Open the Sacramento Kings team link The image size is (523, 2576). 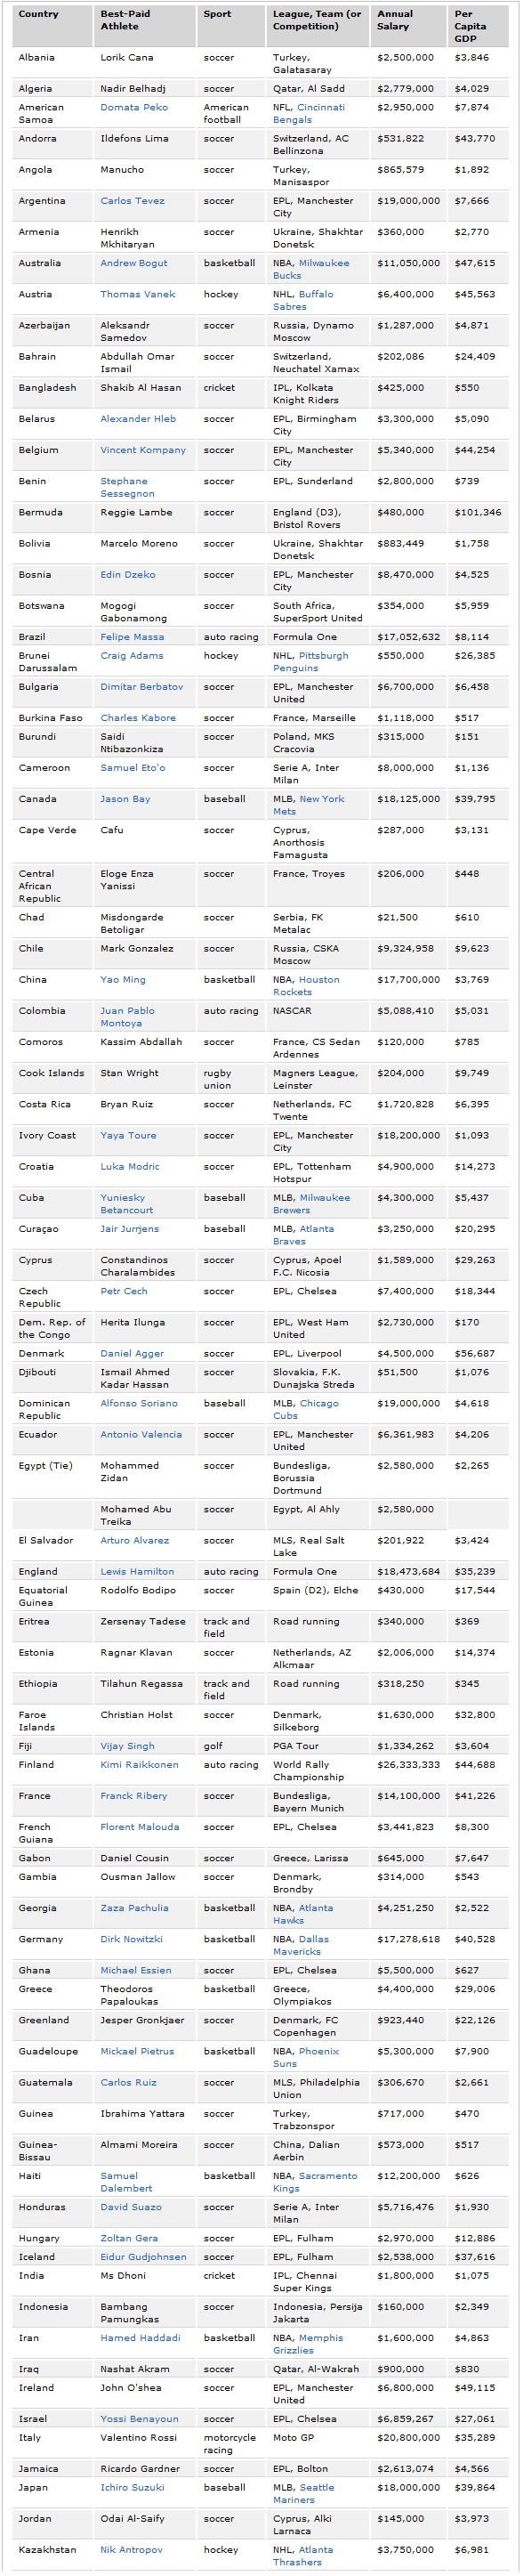[315, 2181]
